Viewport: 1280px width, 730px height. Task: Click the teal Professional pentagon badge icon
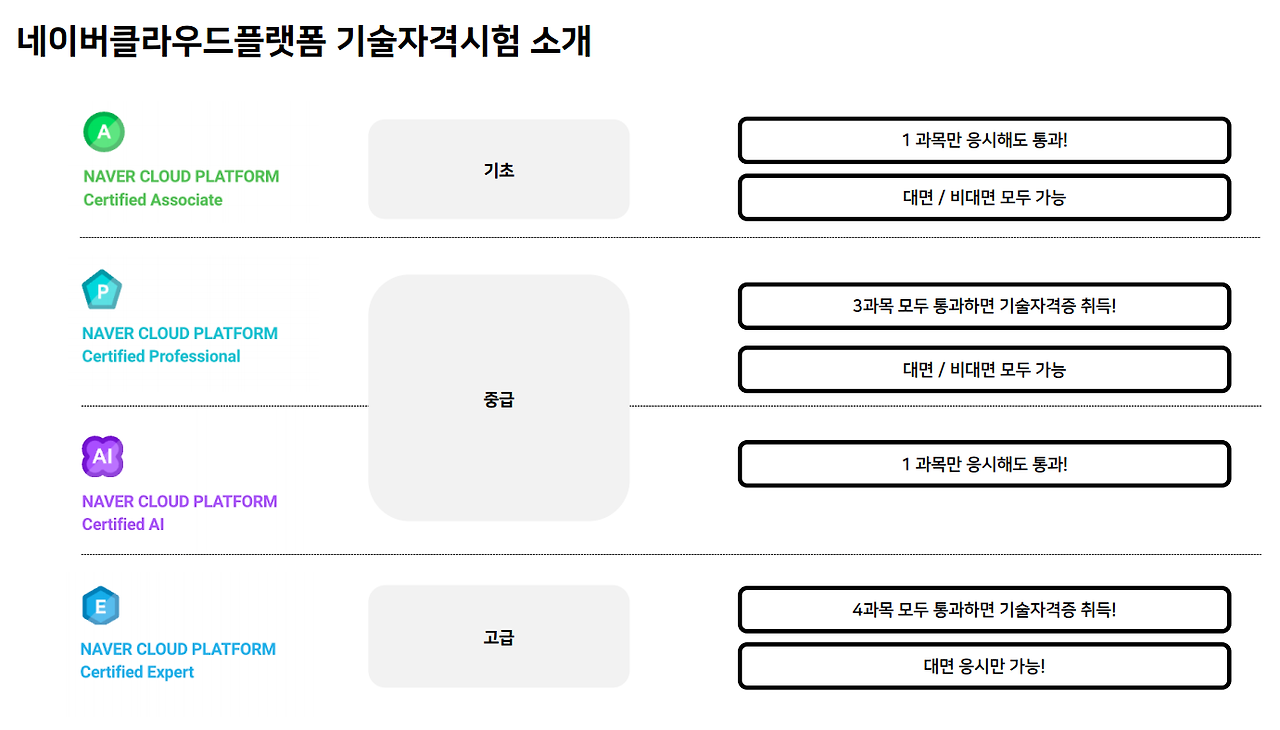(102, 290)
